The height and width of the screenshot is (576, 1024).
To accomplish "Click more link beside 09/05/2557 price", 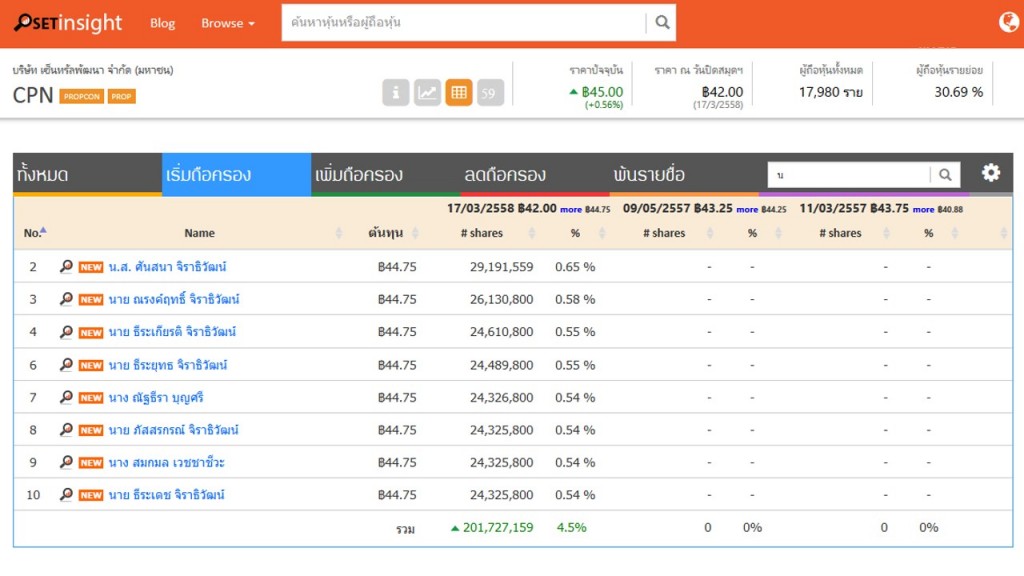I will pos(747,210).
